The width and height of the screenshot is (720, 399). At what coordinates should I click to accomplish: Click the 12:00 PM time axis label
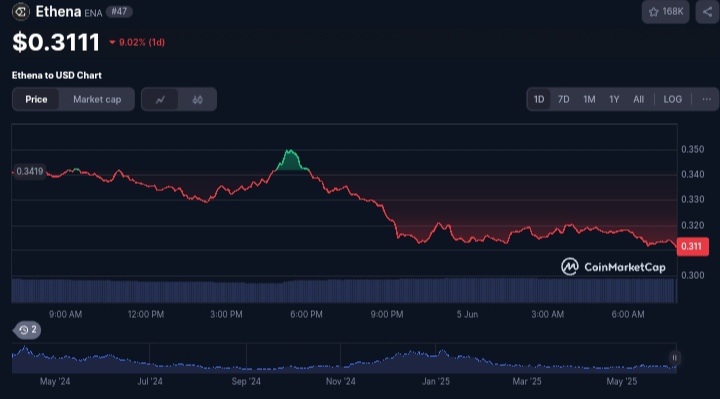click(x=146, y=315)
